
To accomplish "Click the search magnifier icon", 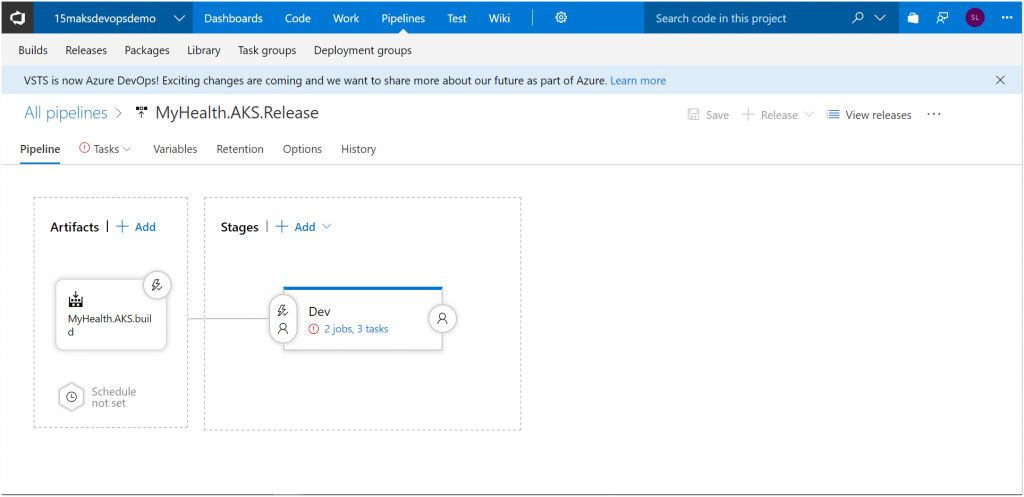I will pyautogui.click(x=858, y=18).
